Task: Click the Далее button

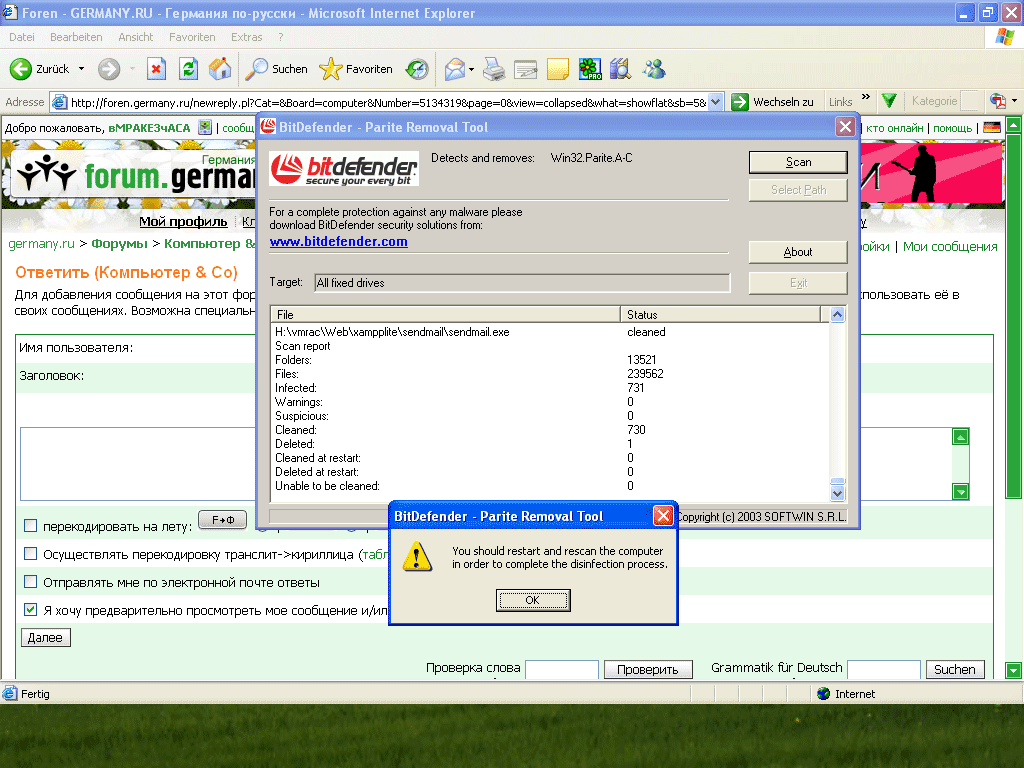Action: (x=46, y=637)
